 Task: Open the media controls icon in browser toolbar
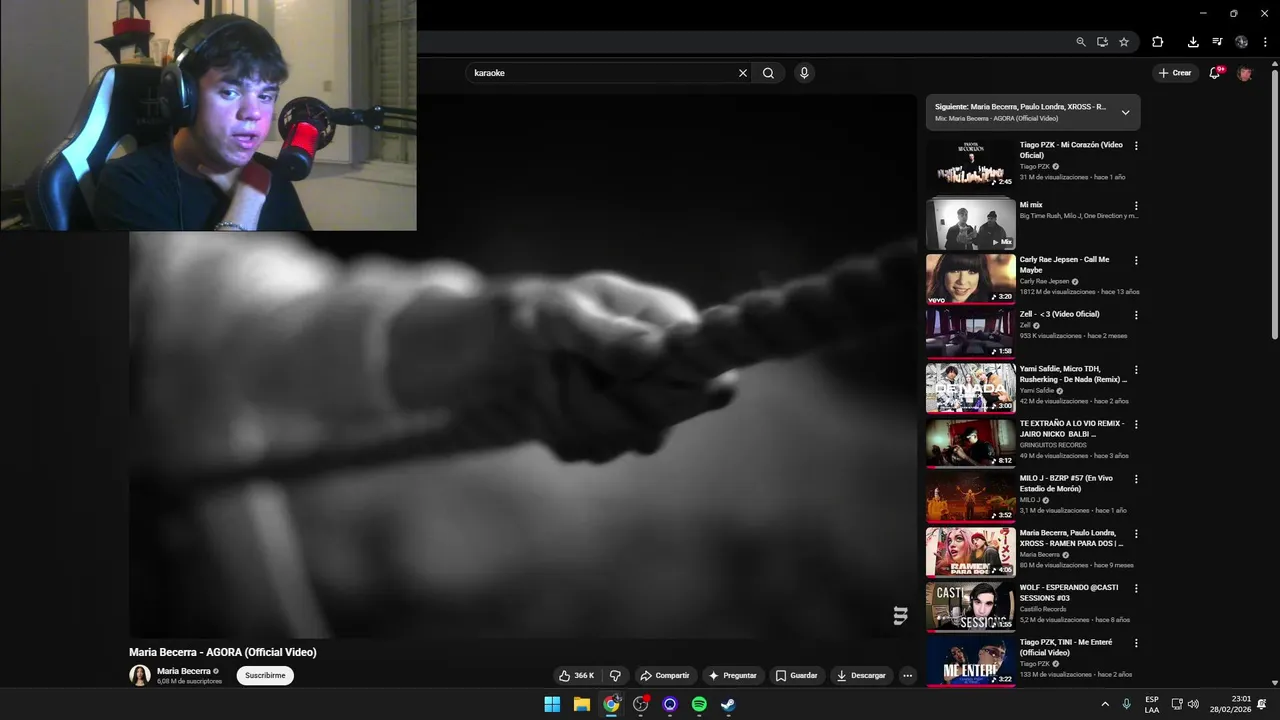tap(1217, 42)
